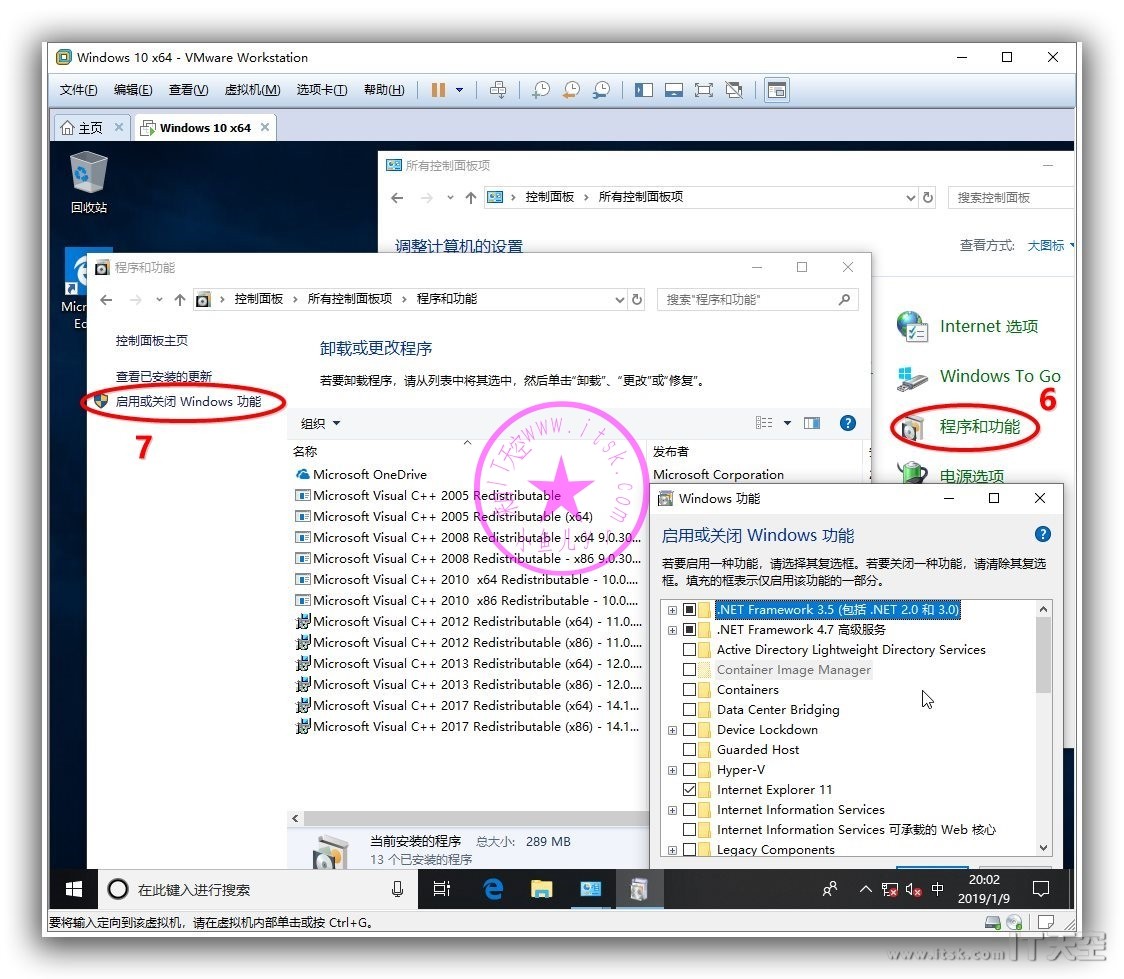Image resolution: width=1124 pixels, height=979 pixels.
Task: Expand the Legacy Components tree node
Action: pyautogui.click(x=672, y=850)
